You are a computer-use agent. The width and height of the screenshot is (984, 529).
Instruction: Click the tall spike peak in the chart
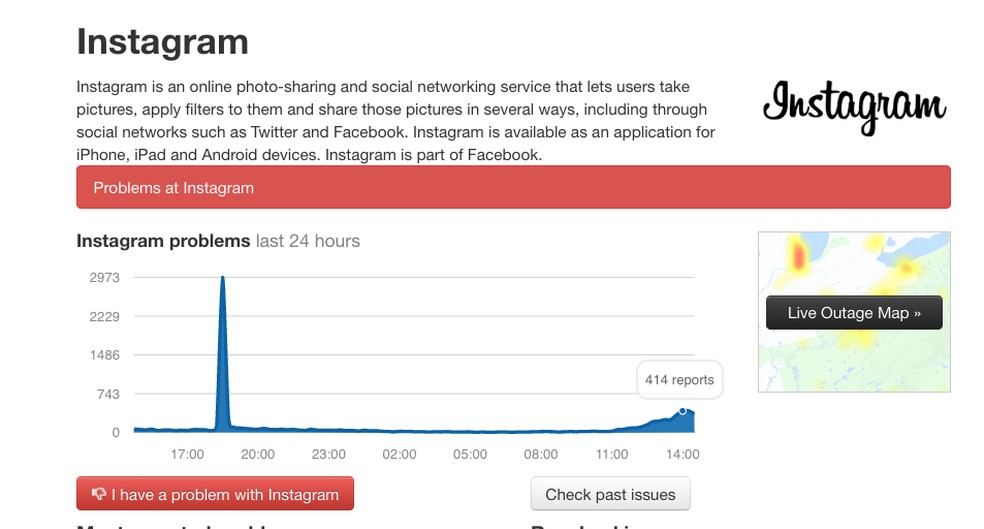pyautogui.click(x=222, y=279)
